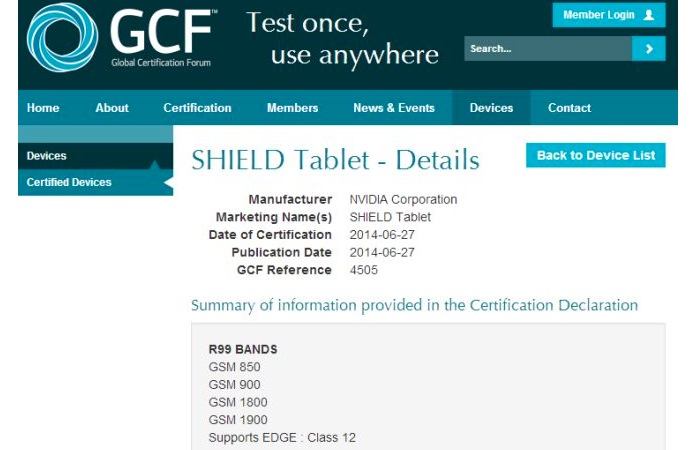The image size is (700, 450).
Task: Click the Test once, use anywhere tagline
Action: coord(342,39)
